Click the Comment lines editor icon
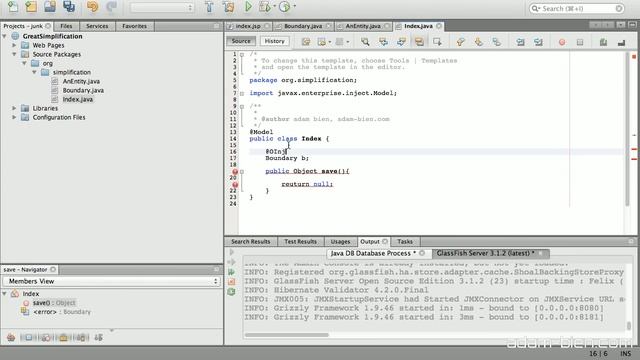 [x=603, y=42]
